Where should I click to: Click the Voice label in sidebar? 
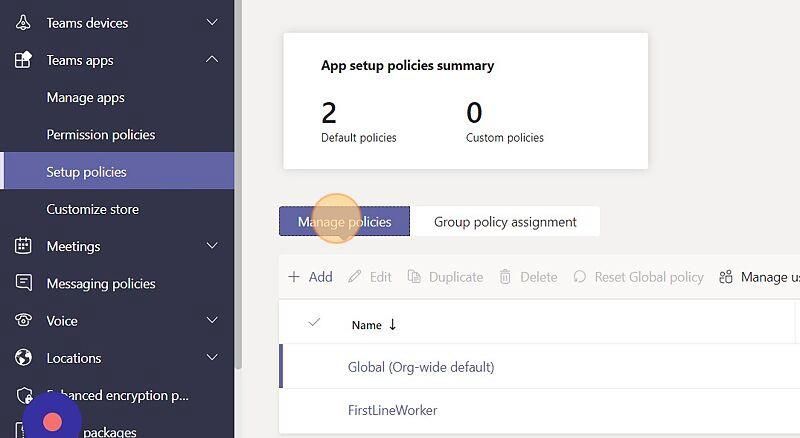pyautogui.click(x=62, y=321)
